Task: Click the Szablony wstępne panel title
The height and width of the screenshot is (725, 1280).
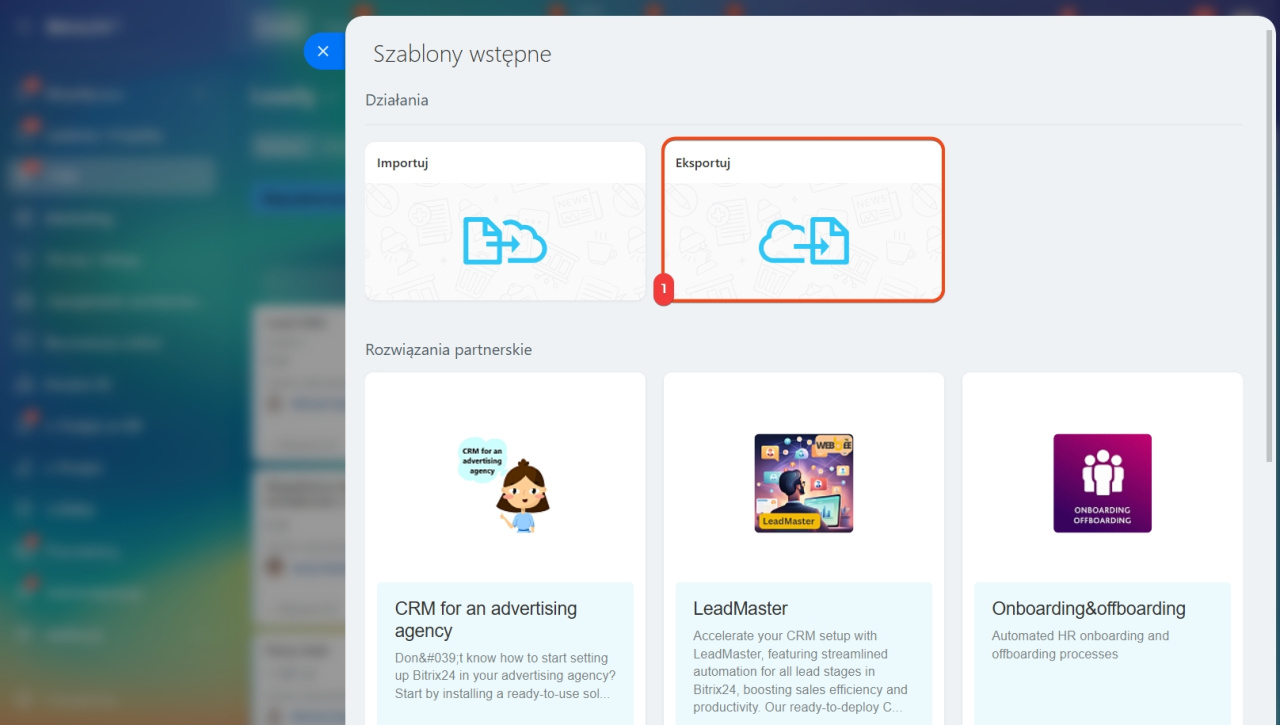Action: pyautogui.click(x=462, y=54)
